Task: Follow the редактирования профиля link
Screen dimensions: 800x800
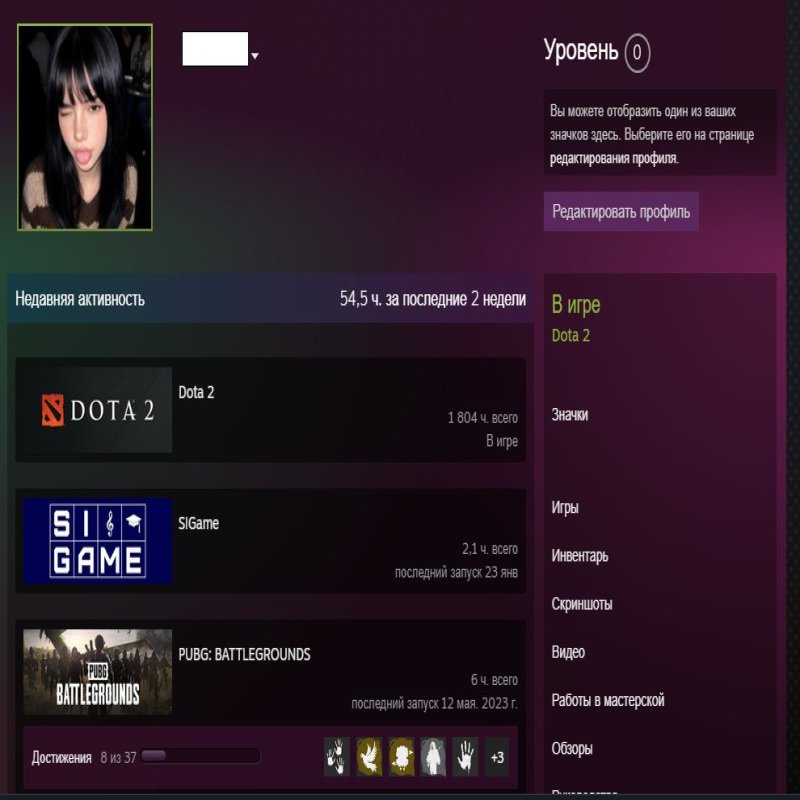Action: (613, 158)
